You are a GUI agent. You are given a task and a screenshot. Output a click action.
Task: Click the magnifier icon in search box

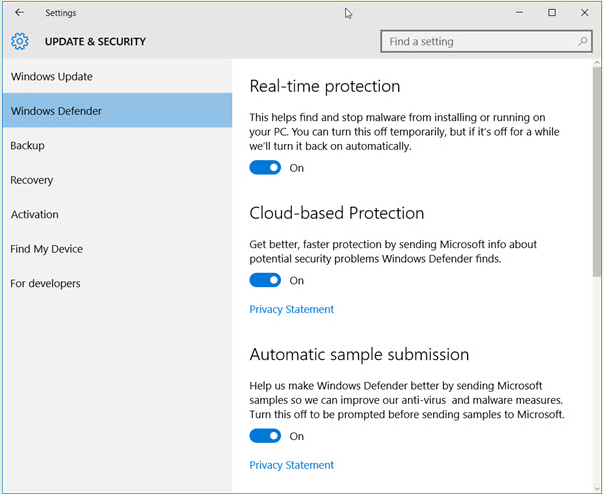(583, 42)
